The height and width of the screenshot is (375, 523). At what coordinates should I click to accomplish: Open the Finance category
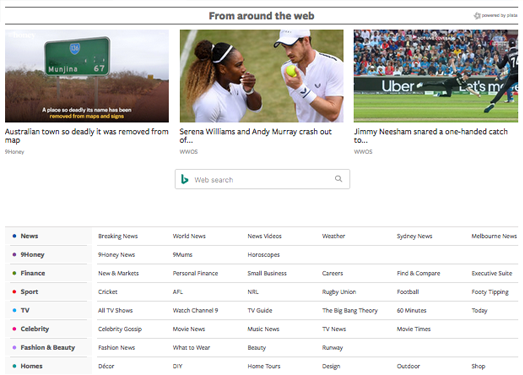click(33, 273)
